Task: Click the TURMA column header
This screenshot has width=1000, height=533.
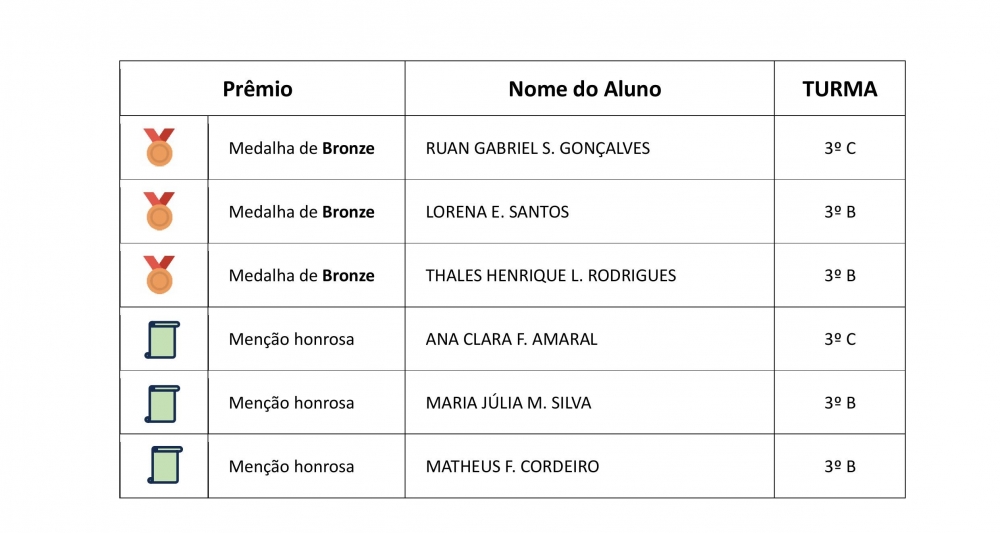Action: [x=840, y=89]
